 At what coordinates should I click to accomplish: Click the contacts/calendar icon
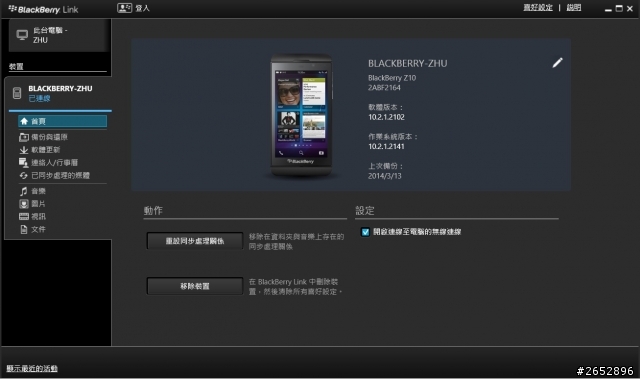[x=24, y=162]
